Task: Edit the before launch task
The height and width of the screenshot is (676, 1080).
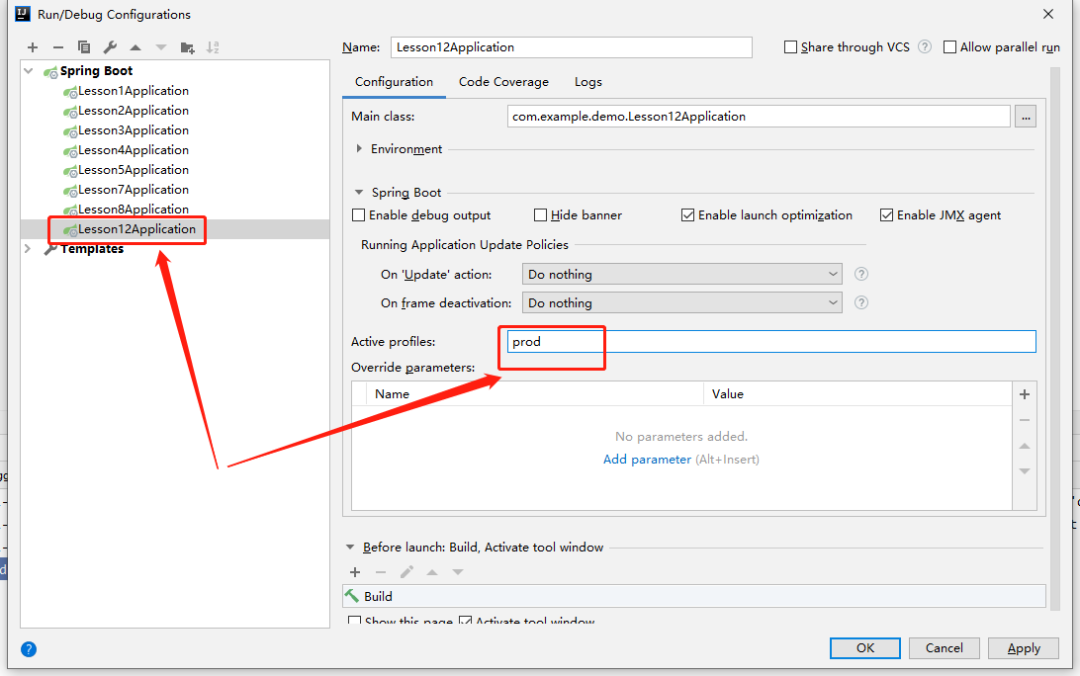Action: point(407,572)
